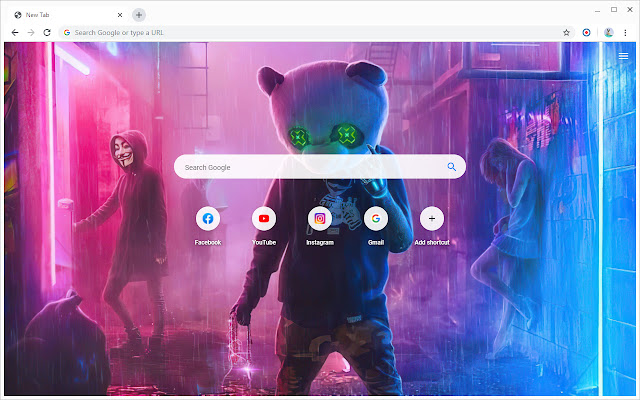Click the Google icon in address bar
This screenshot has height=400, width=640.
tap(67, 32)
